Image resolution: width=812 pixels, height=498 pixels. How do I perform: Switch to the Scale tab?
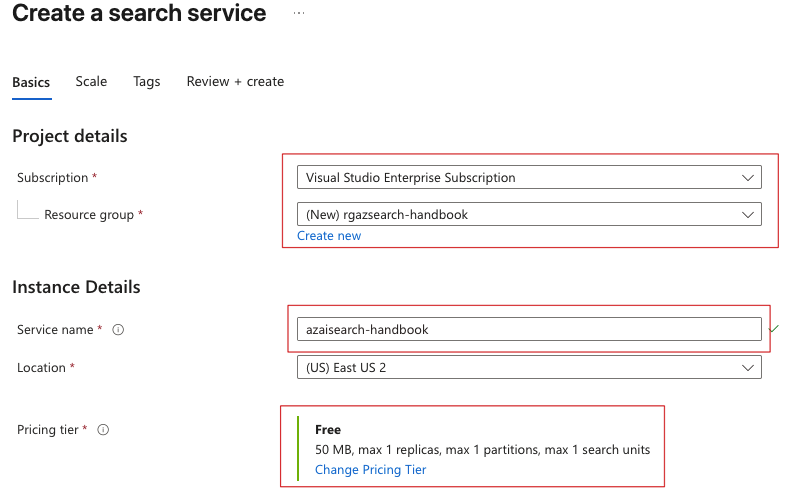tap(91, 82)
